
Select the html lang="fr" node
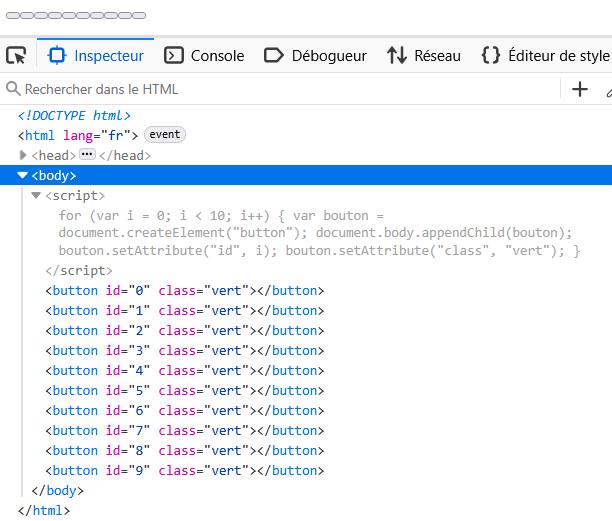click(x=78, y=135)
